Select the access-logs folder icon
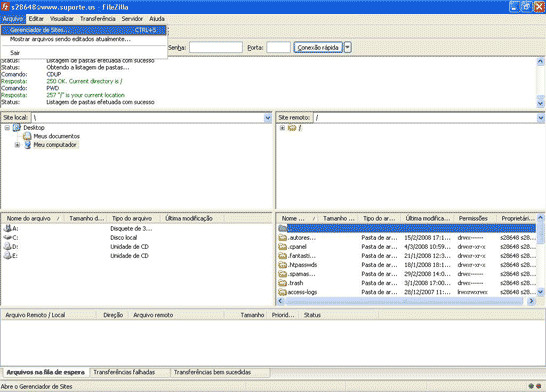The width and height of the screenshot is (546, 392). tap(283, 292)
